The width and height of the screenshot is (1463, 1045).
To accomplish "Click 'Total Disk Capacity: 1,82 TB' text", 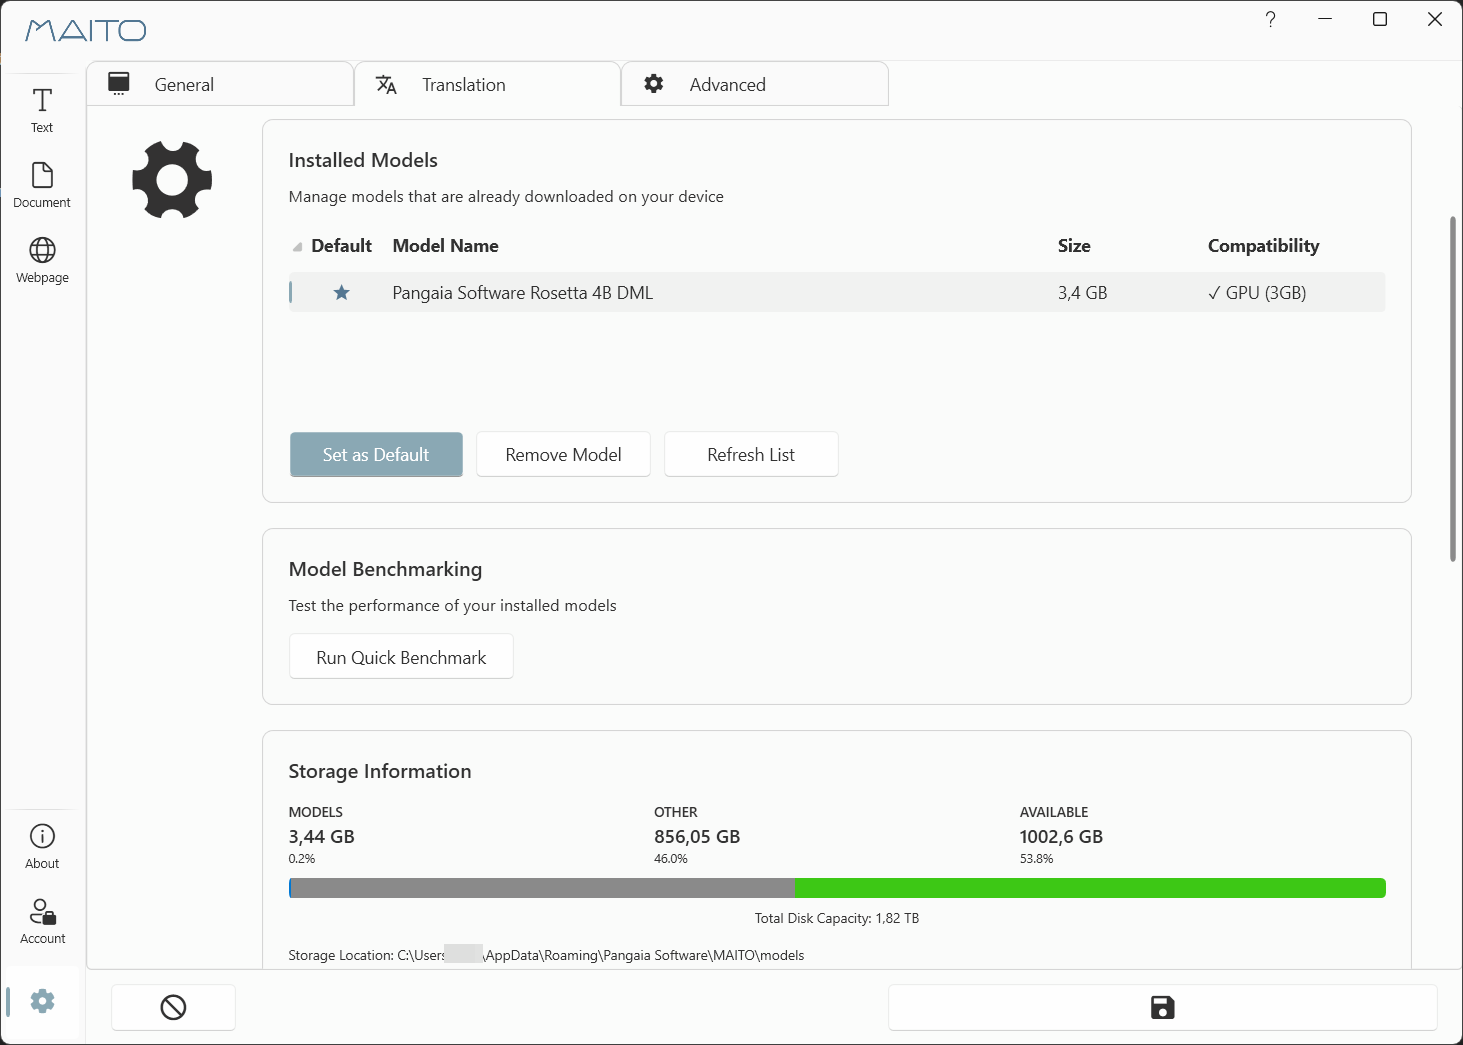I will click(x=837, y=918).
